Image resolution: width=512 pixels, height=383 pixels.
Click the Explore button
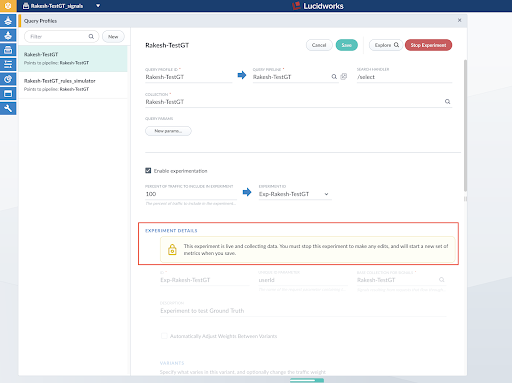click(x=386, y=45)
